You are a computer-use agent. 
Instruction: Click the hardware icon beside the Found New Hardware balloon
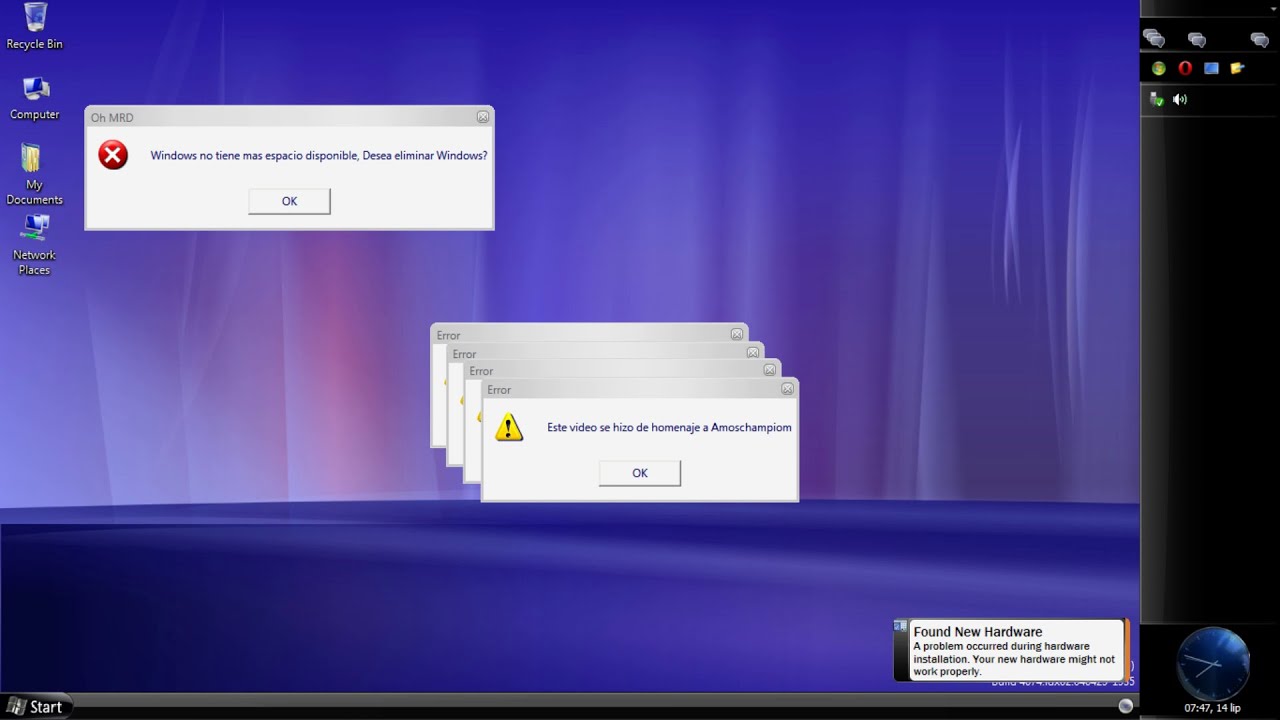pos(901,627)
